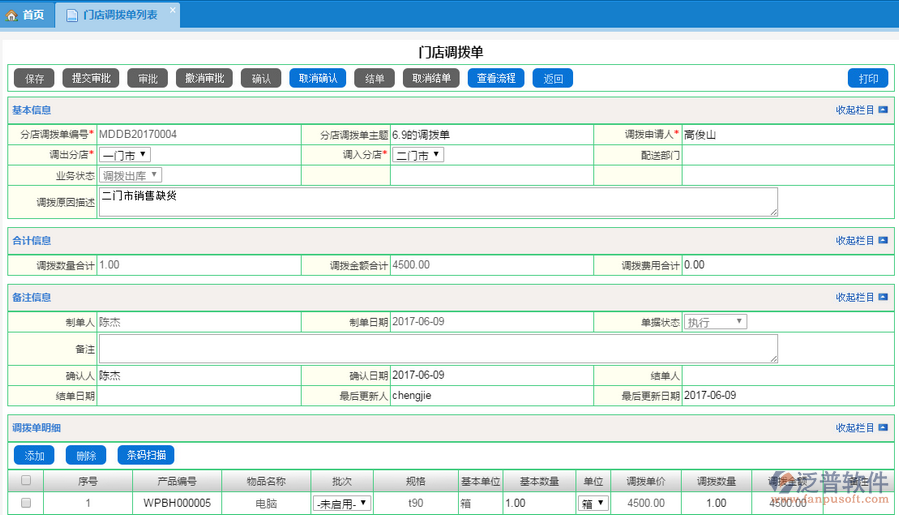Tick the checkbox for row 1 电脑
899x515 pixels.
tap(26, 503)
